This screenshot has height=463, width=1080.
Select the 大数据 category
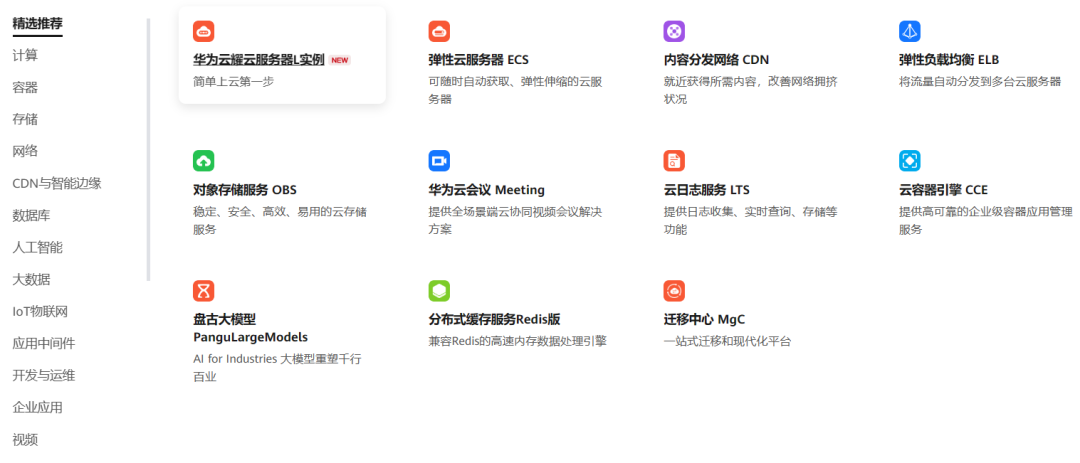pyautogui.click(x=32, y=280)
